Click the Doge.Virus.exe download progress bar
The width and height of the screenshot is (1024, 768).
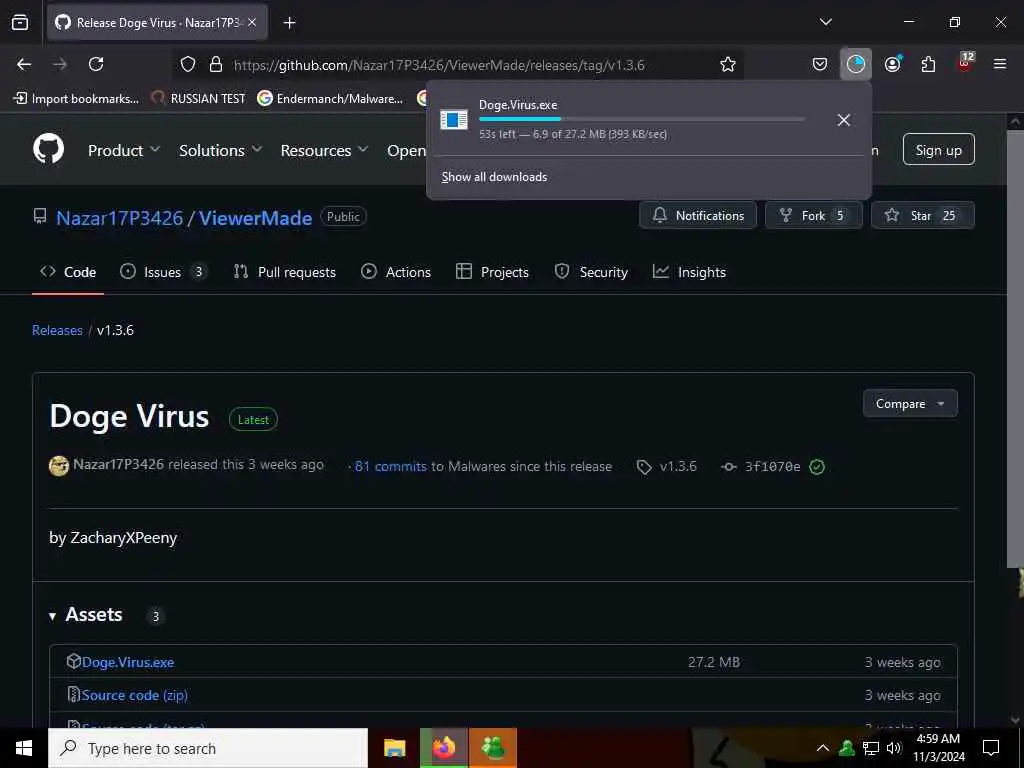[642, 119]
